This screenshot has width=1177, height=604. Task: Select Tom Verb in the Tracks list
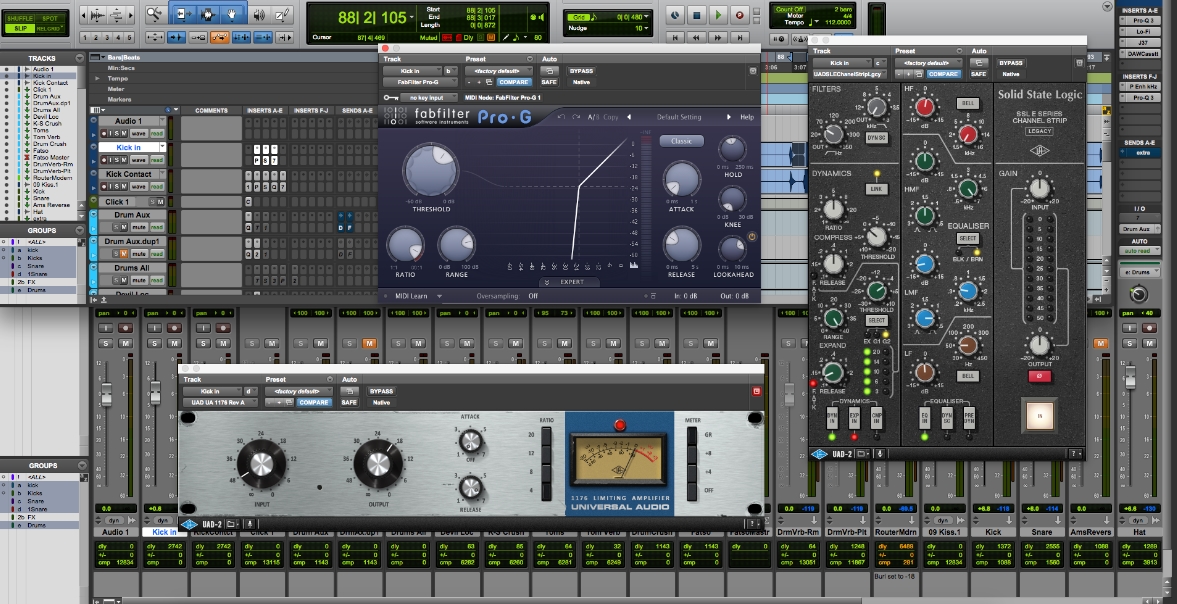(45, 137)
